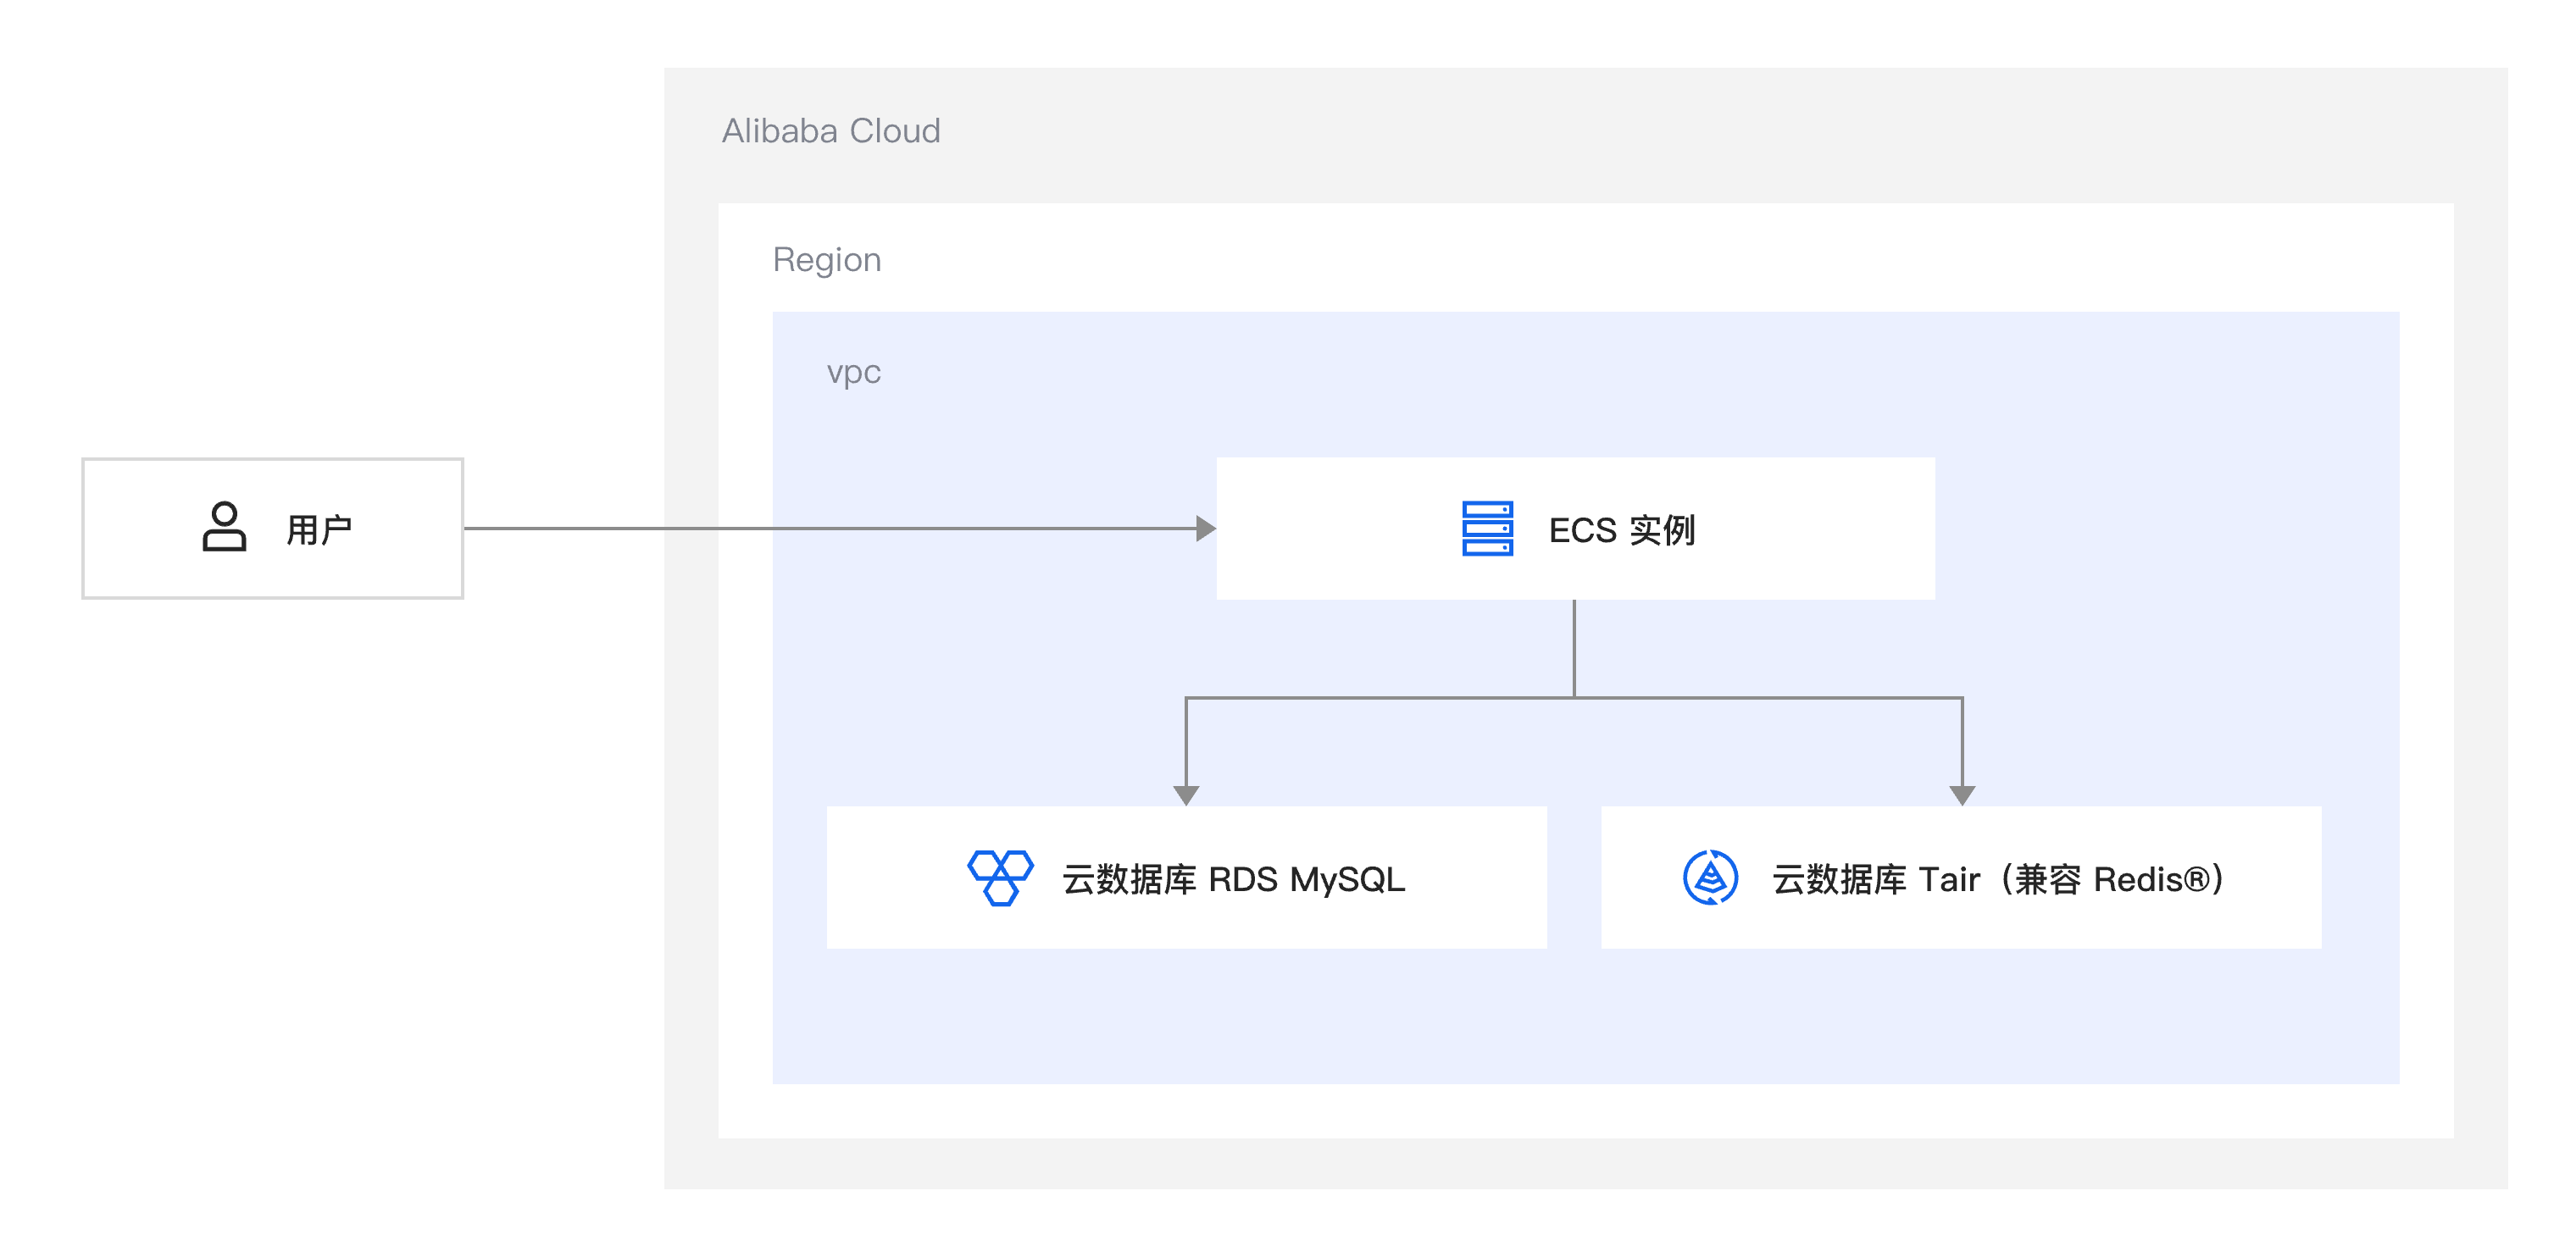Image resolution: width=2576 pixels, height=1257 pixels.
Task: Select the 用户 text label
Action: coord(319,529)
